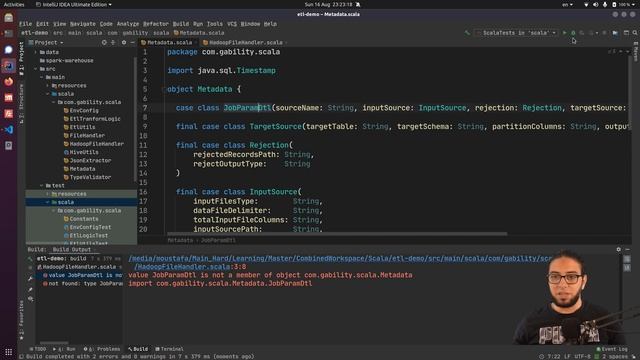Expand main resources folder
Screen dimensions: 640x360
[48, 86]
